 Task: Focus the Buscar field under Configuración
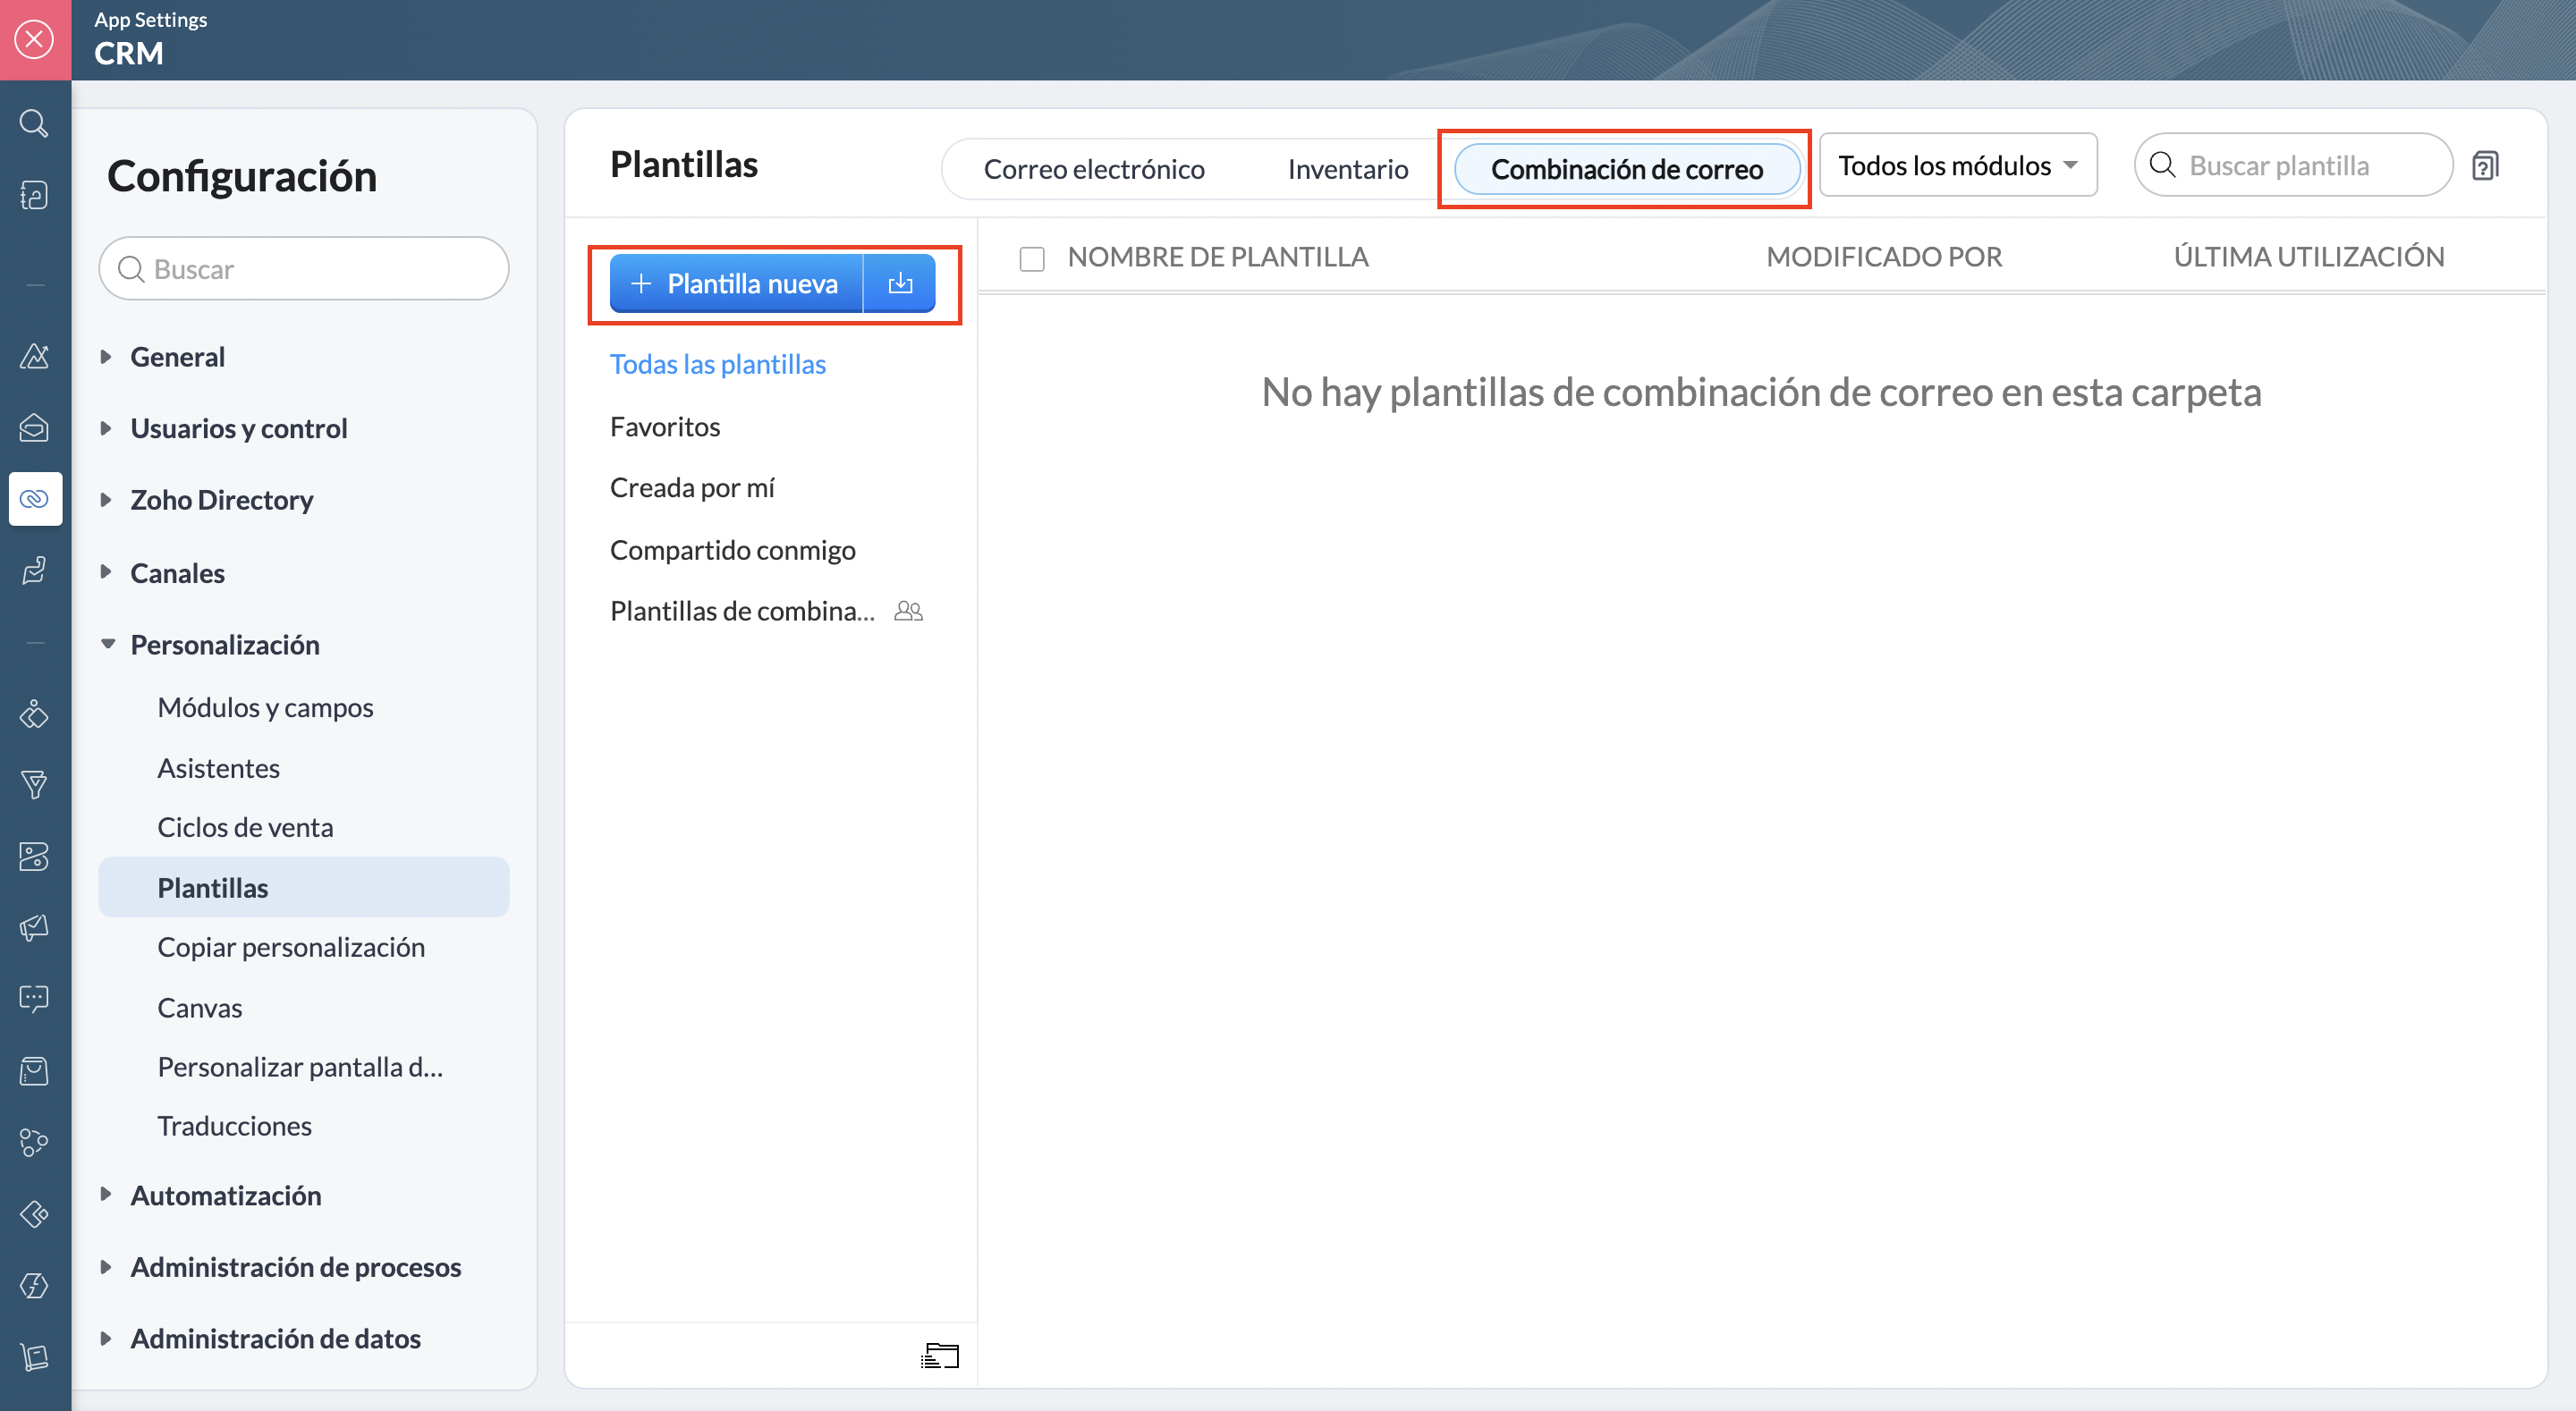tap(303, 268)
